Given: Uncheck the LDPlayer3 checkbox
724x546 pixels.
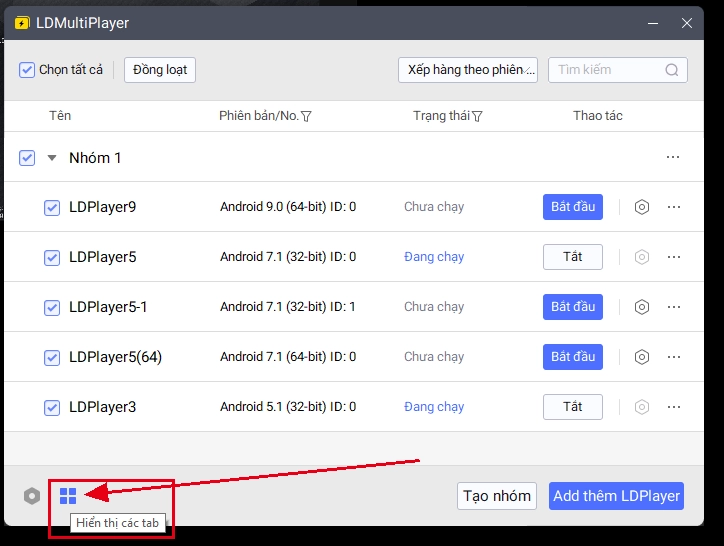Looking at the screenshot, I should [52, 408].
